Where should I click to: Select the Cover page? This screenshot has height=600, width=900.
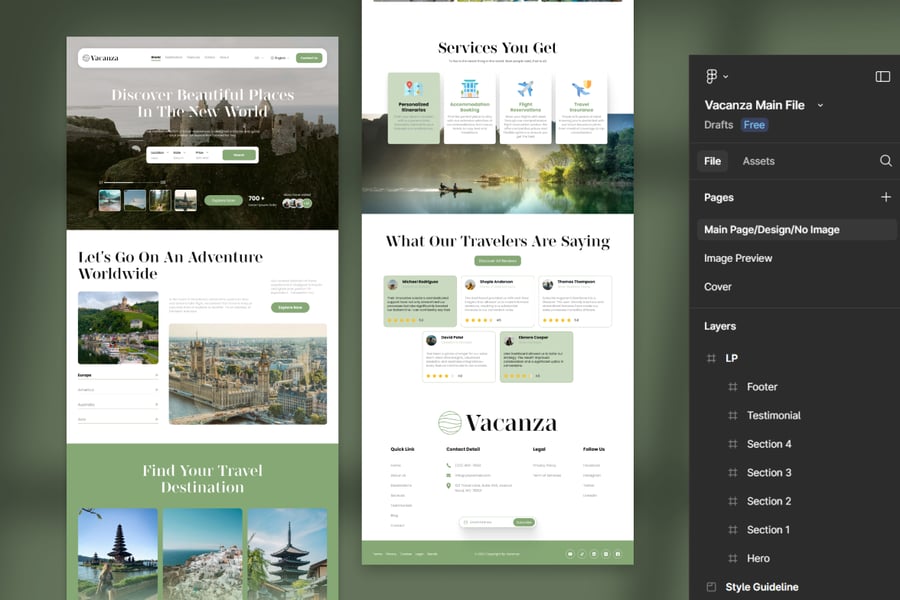tap(718, 287)
